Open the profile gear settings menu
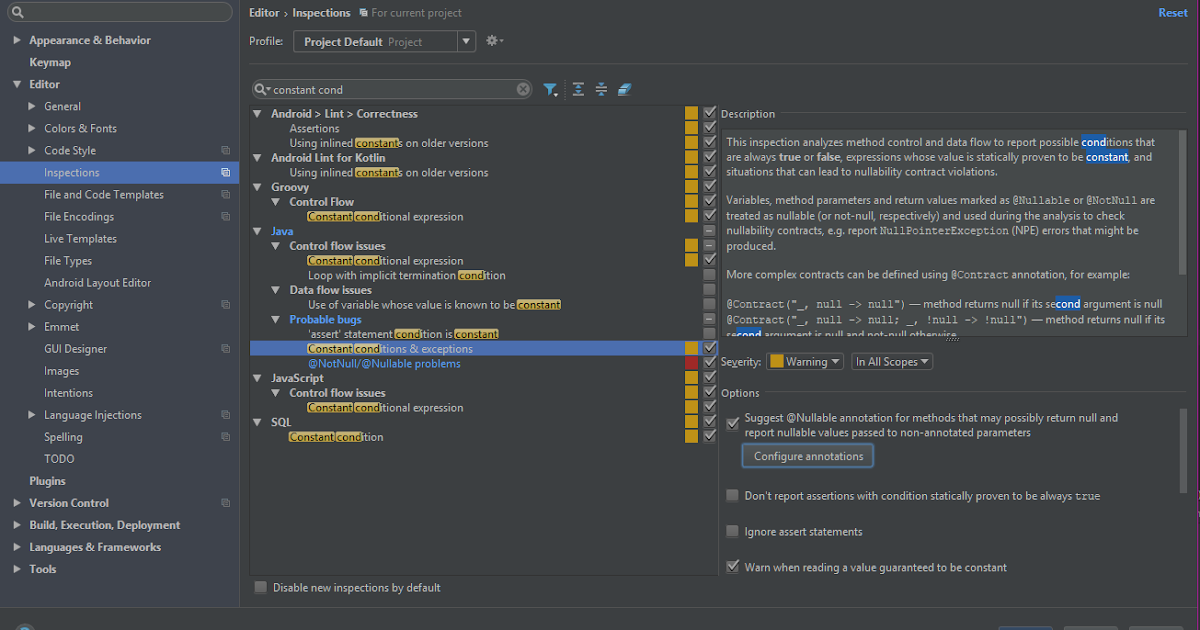Viewport: 1200px width, 630px height. click(493, 41)
